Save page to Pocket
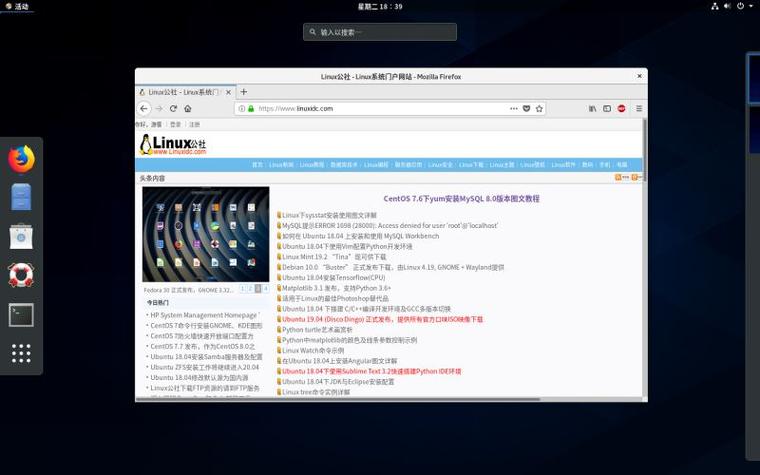Viewport: 760px width, 475px height. tap(526, 109)
